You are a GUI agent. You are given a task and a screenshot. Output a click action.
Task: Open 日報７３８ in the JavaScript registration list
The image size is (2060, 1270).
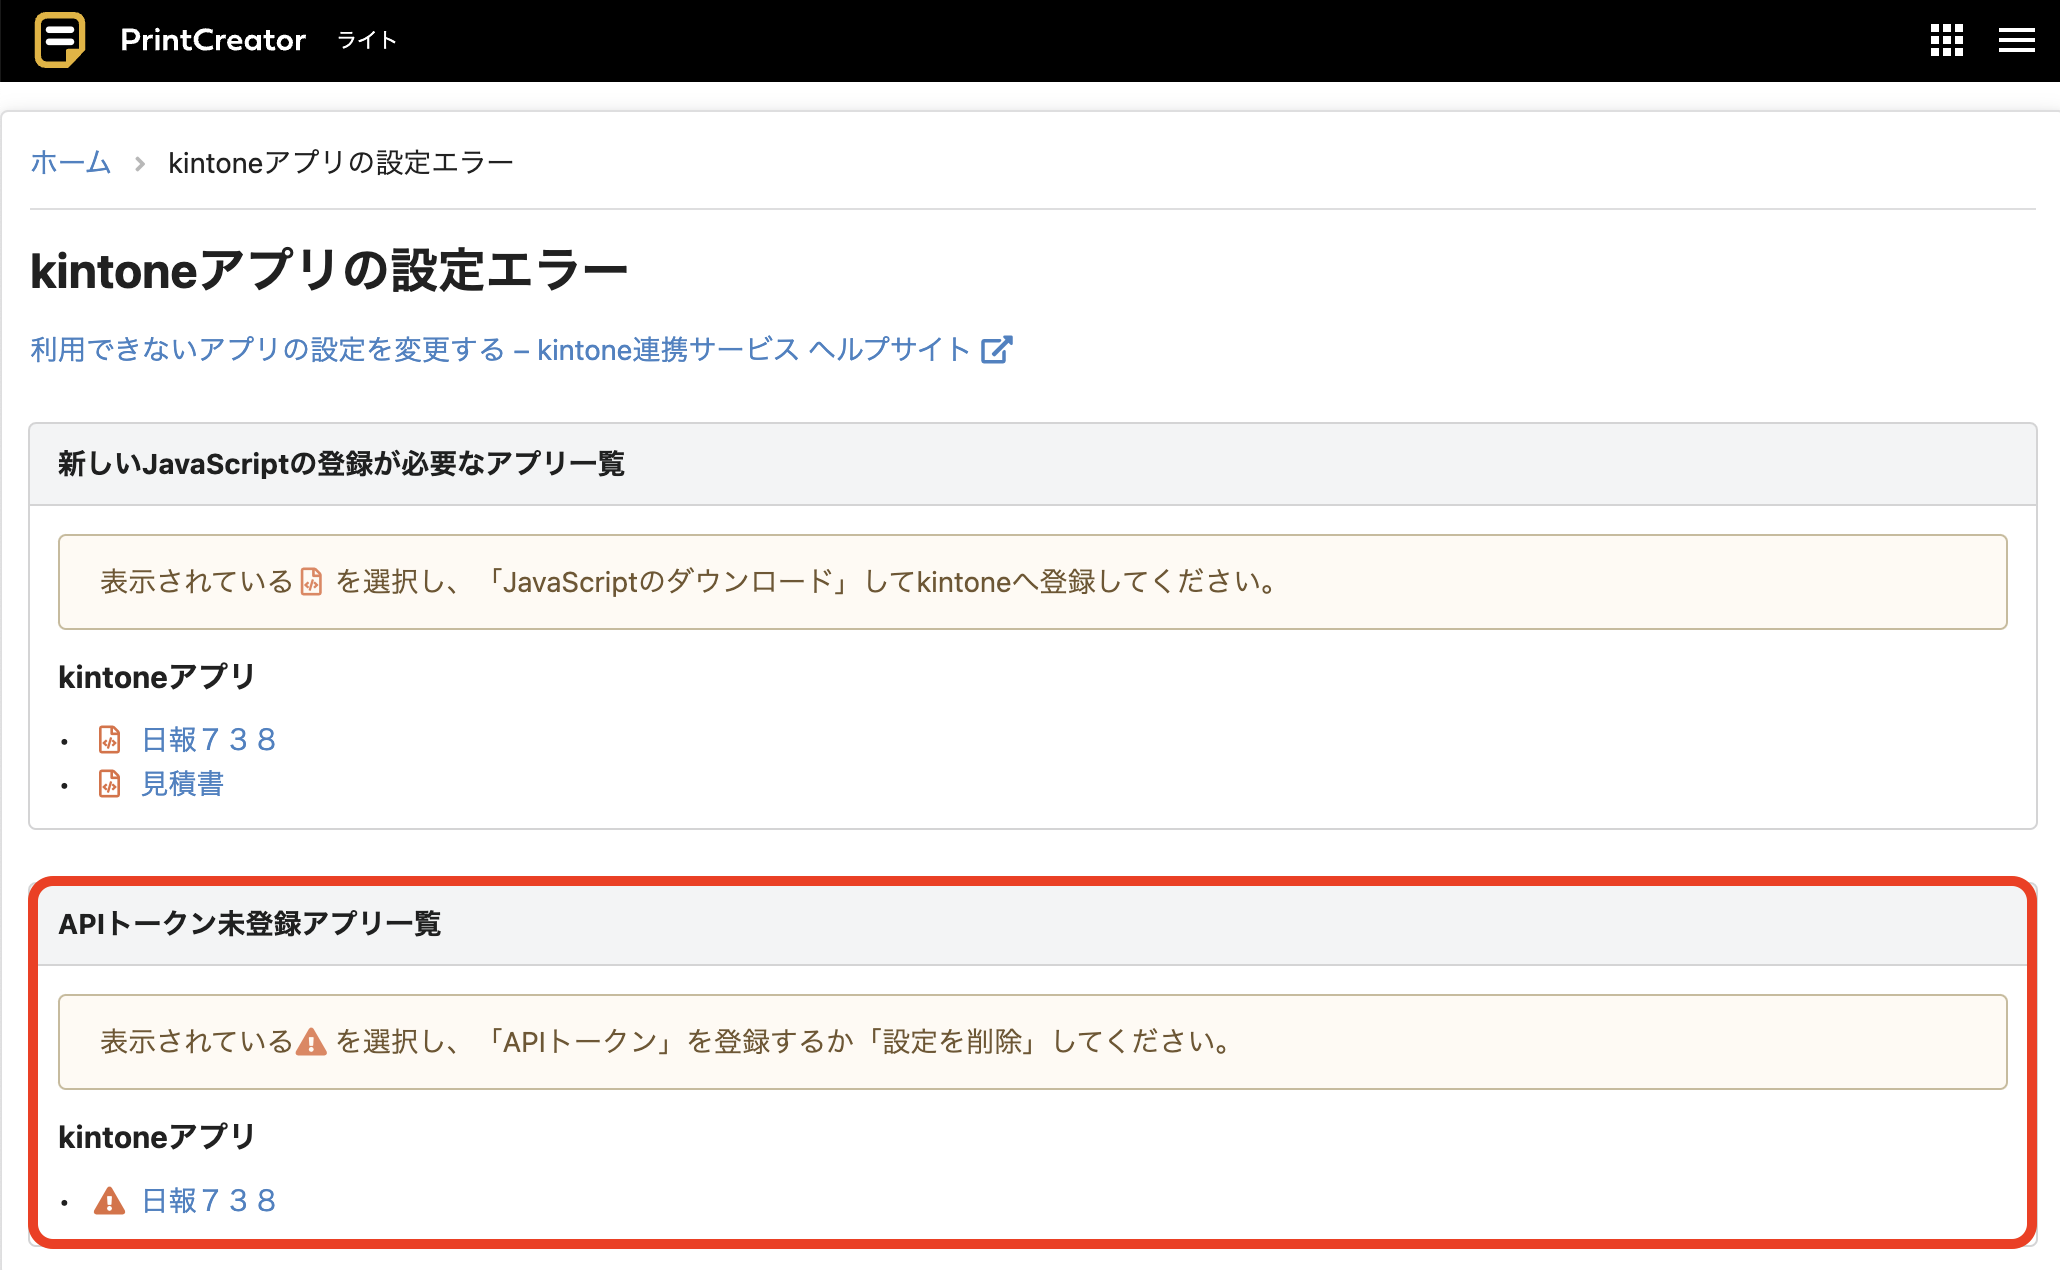[x=209, y=739]
